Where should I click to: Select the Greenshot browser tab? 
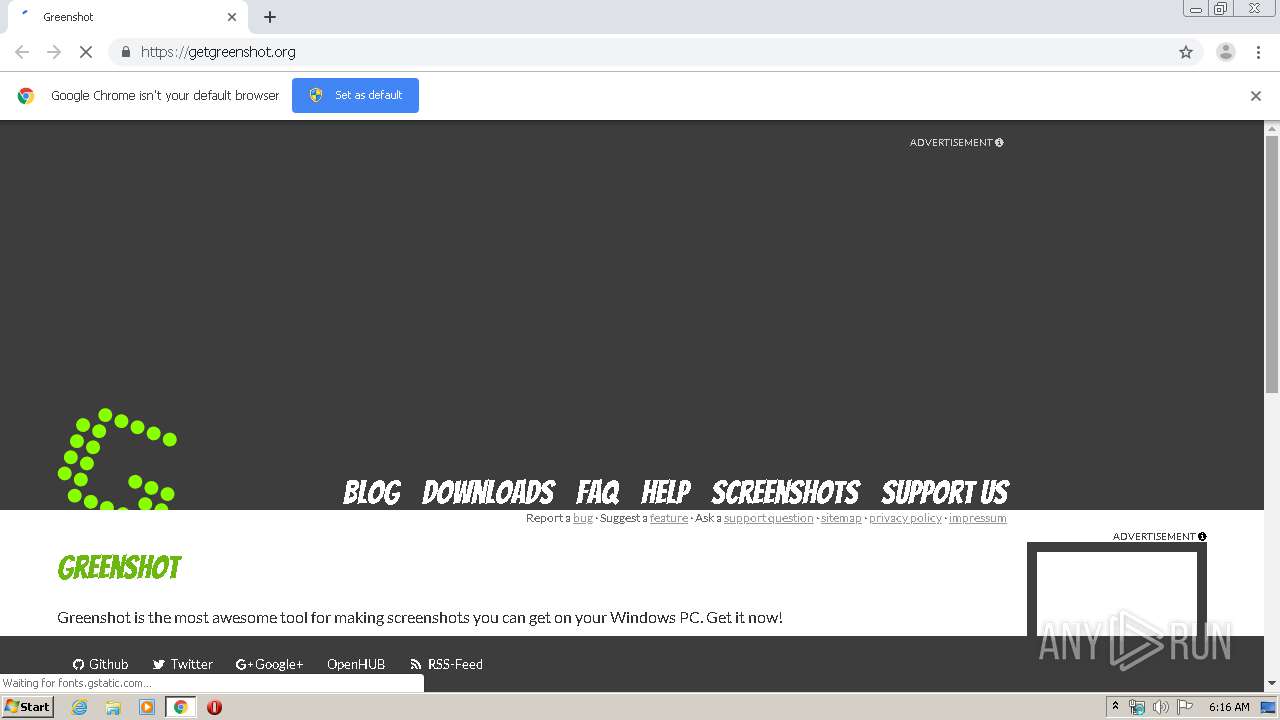[x=128, y=17]
